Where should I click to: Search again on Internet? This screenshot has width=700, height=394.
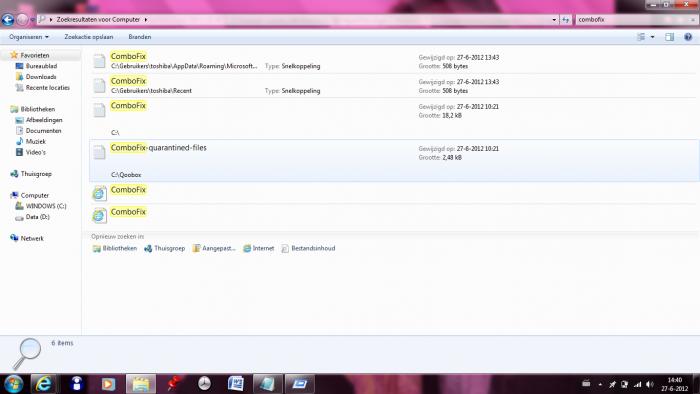[258, 249]
